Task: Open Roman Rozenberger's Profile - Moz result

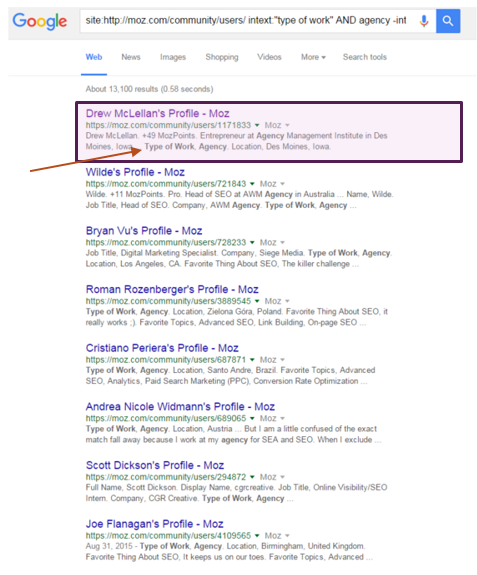Action: click(x=172, y=289)
